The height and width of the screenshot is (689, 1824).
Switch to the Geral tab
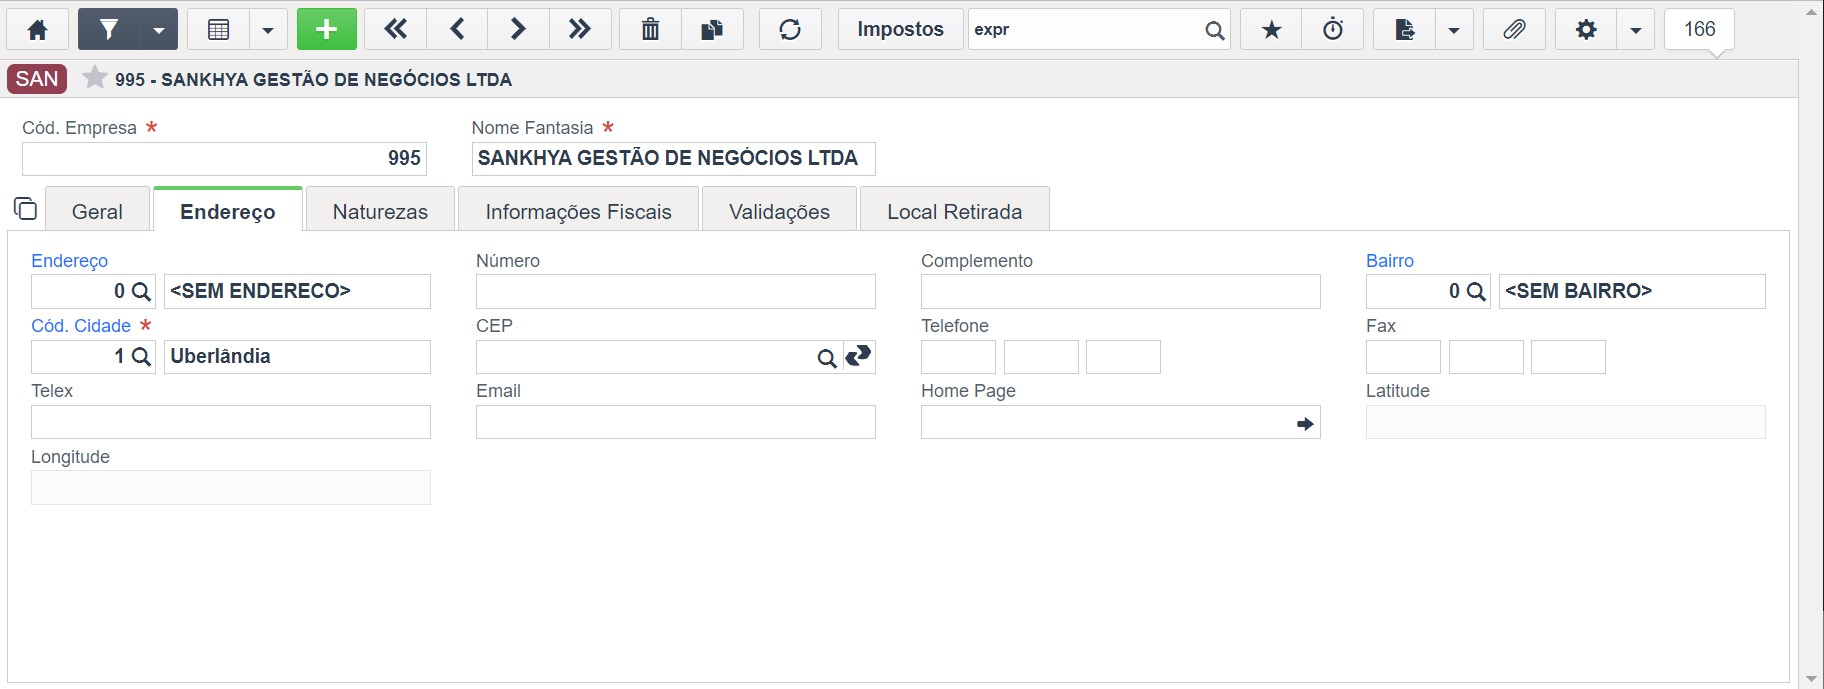coord(97,210)
